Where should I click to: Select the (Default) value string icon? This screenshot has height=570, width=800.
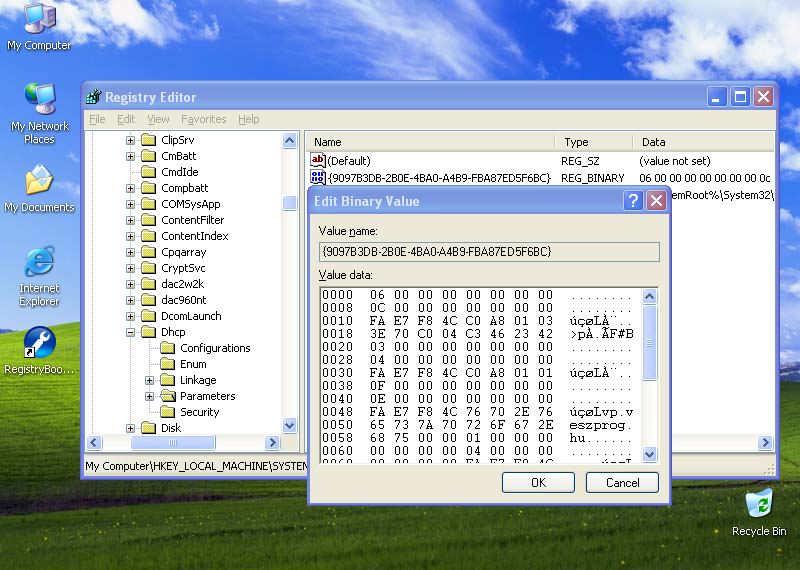[317, 160]
